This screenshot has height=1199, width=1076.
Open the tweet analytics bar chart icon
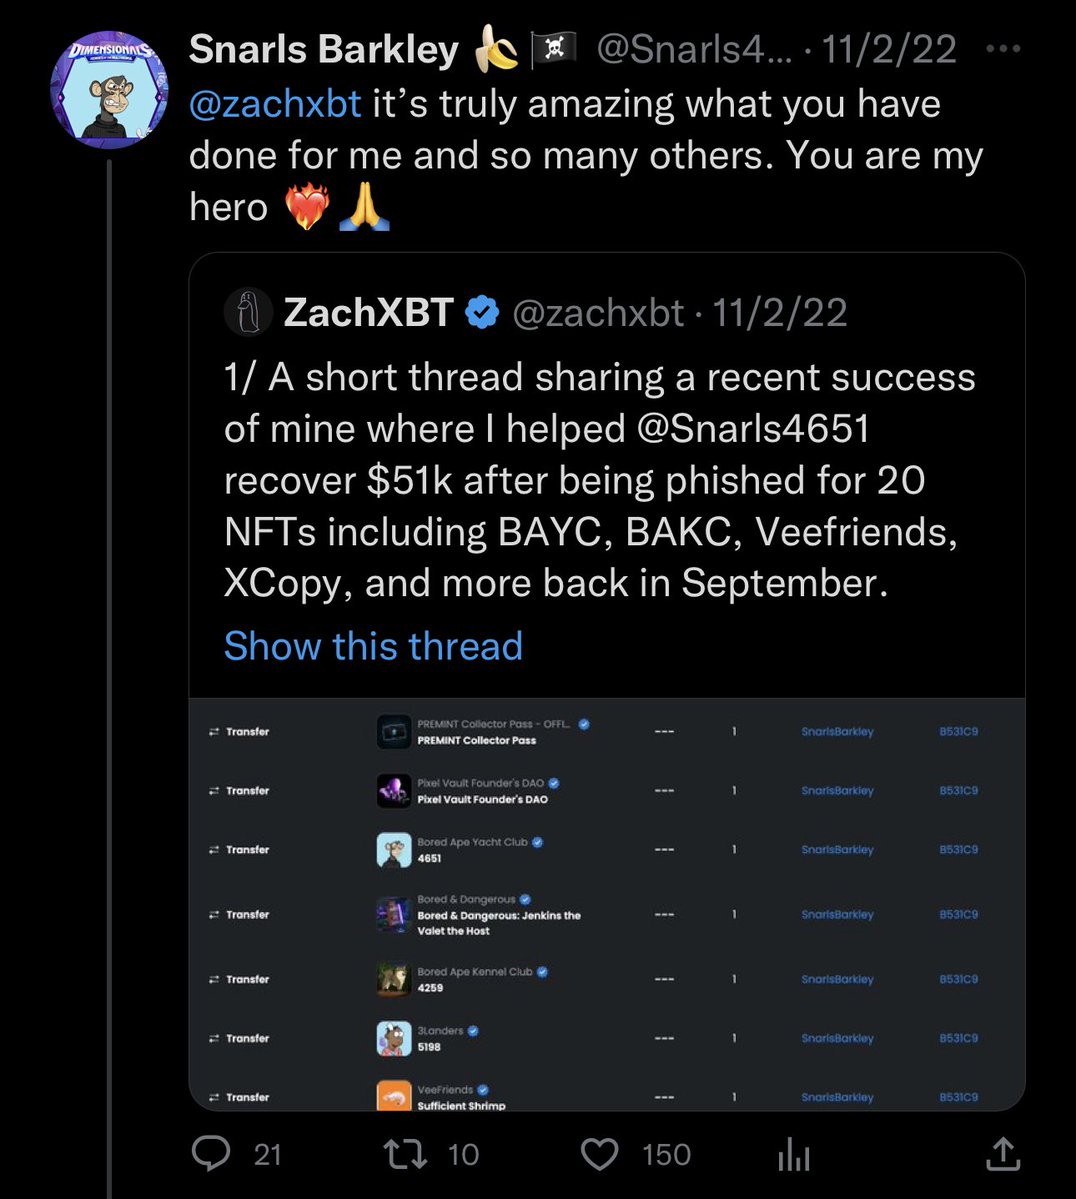click(x=794, y=1156)
